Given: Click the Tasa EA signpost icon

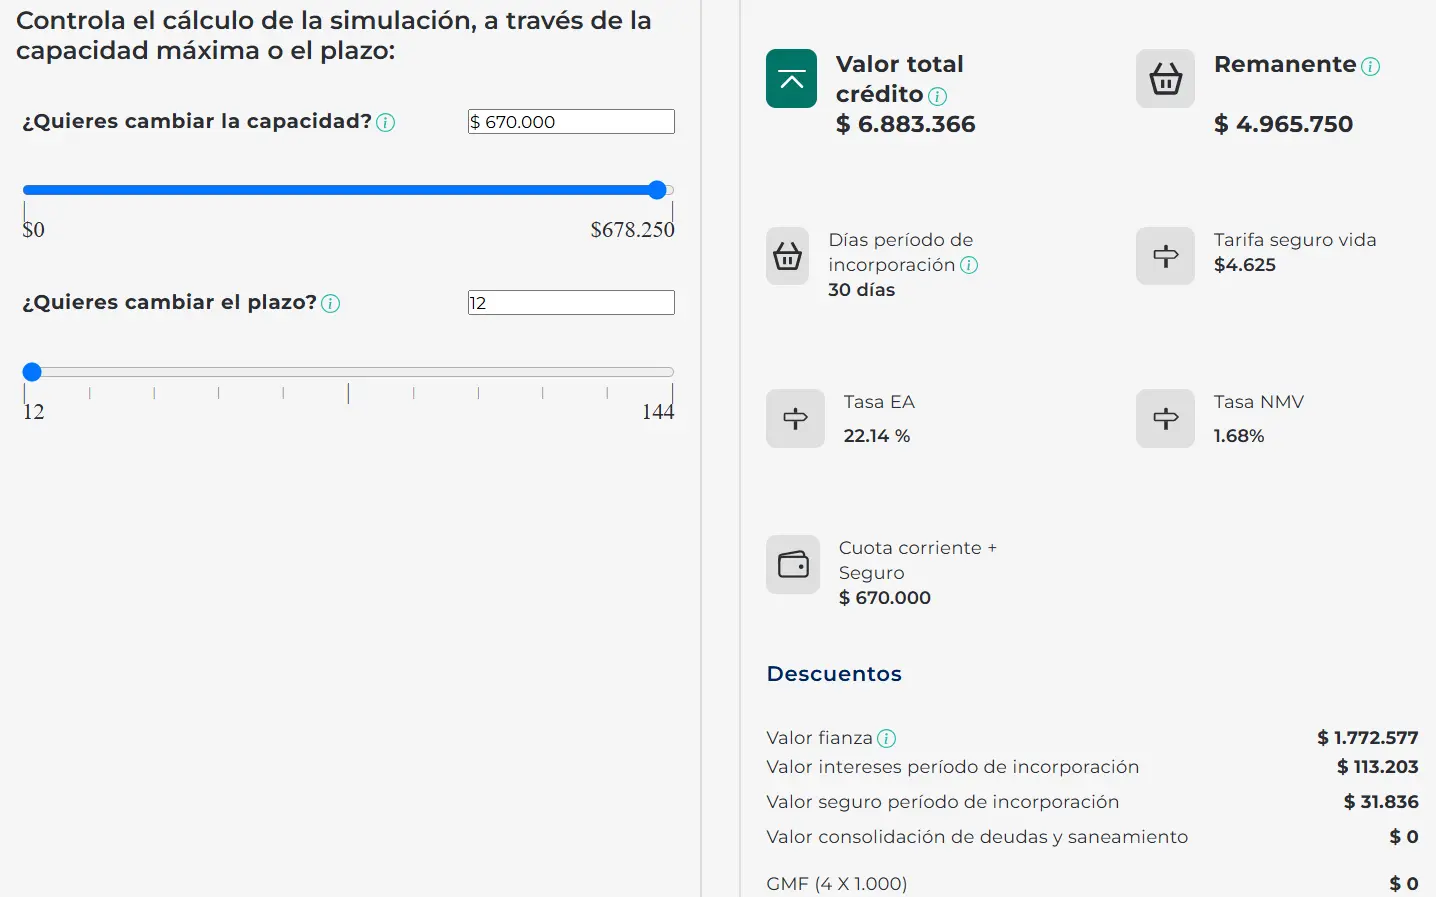Looking at the screenshot, I should 795,418.
